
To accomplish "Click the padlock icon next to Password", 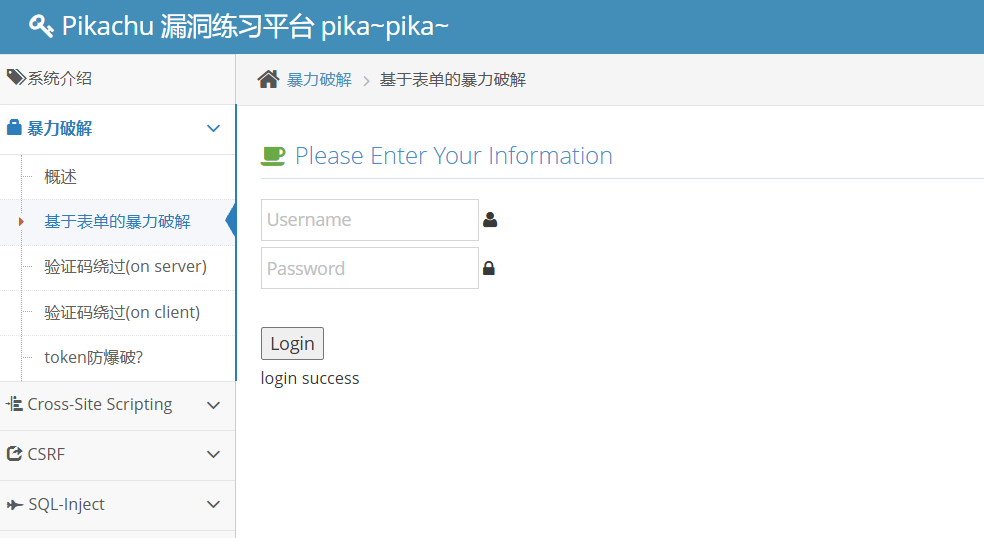I will (x=489, y=268).
